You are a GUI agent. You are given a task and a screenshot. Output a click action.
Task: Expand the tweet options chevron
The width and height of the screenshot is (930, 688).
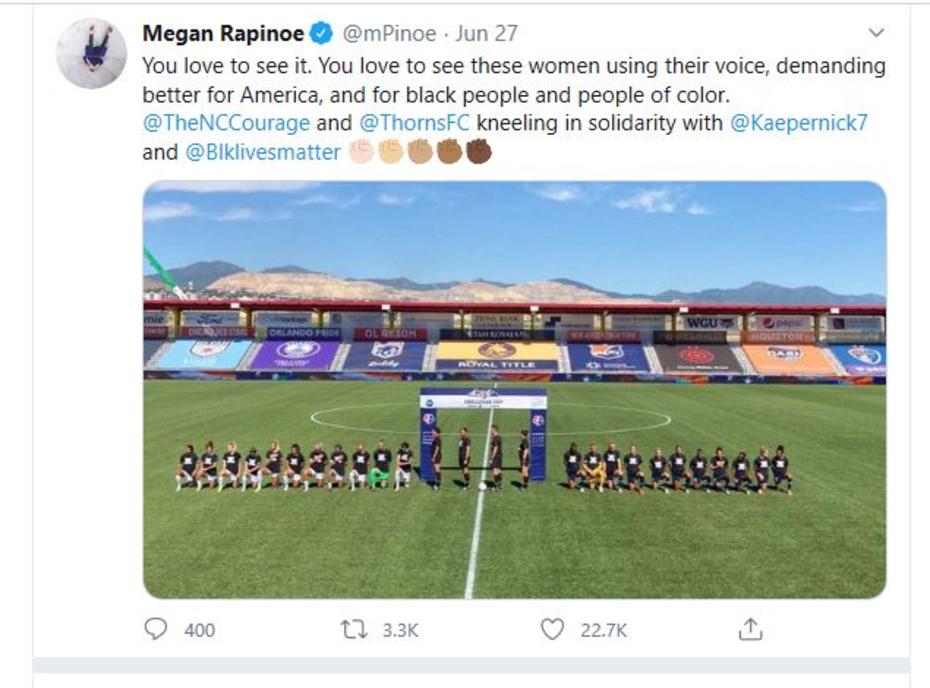(x=876, y=33)
